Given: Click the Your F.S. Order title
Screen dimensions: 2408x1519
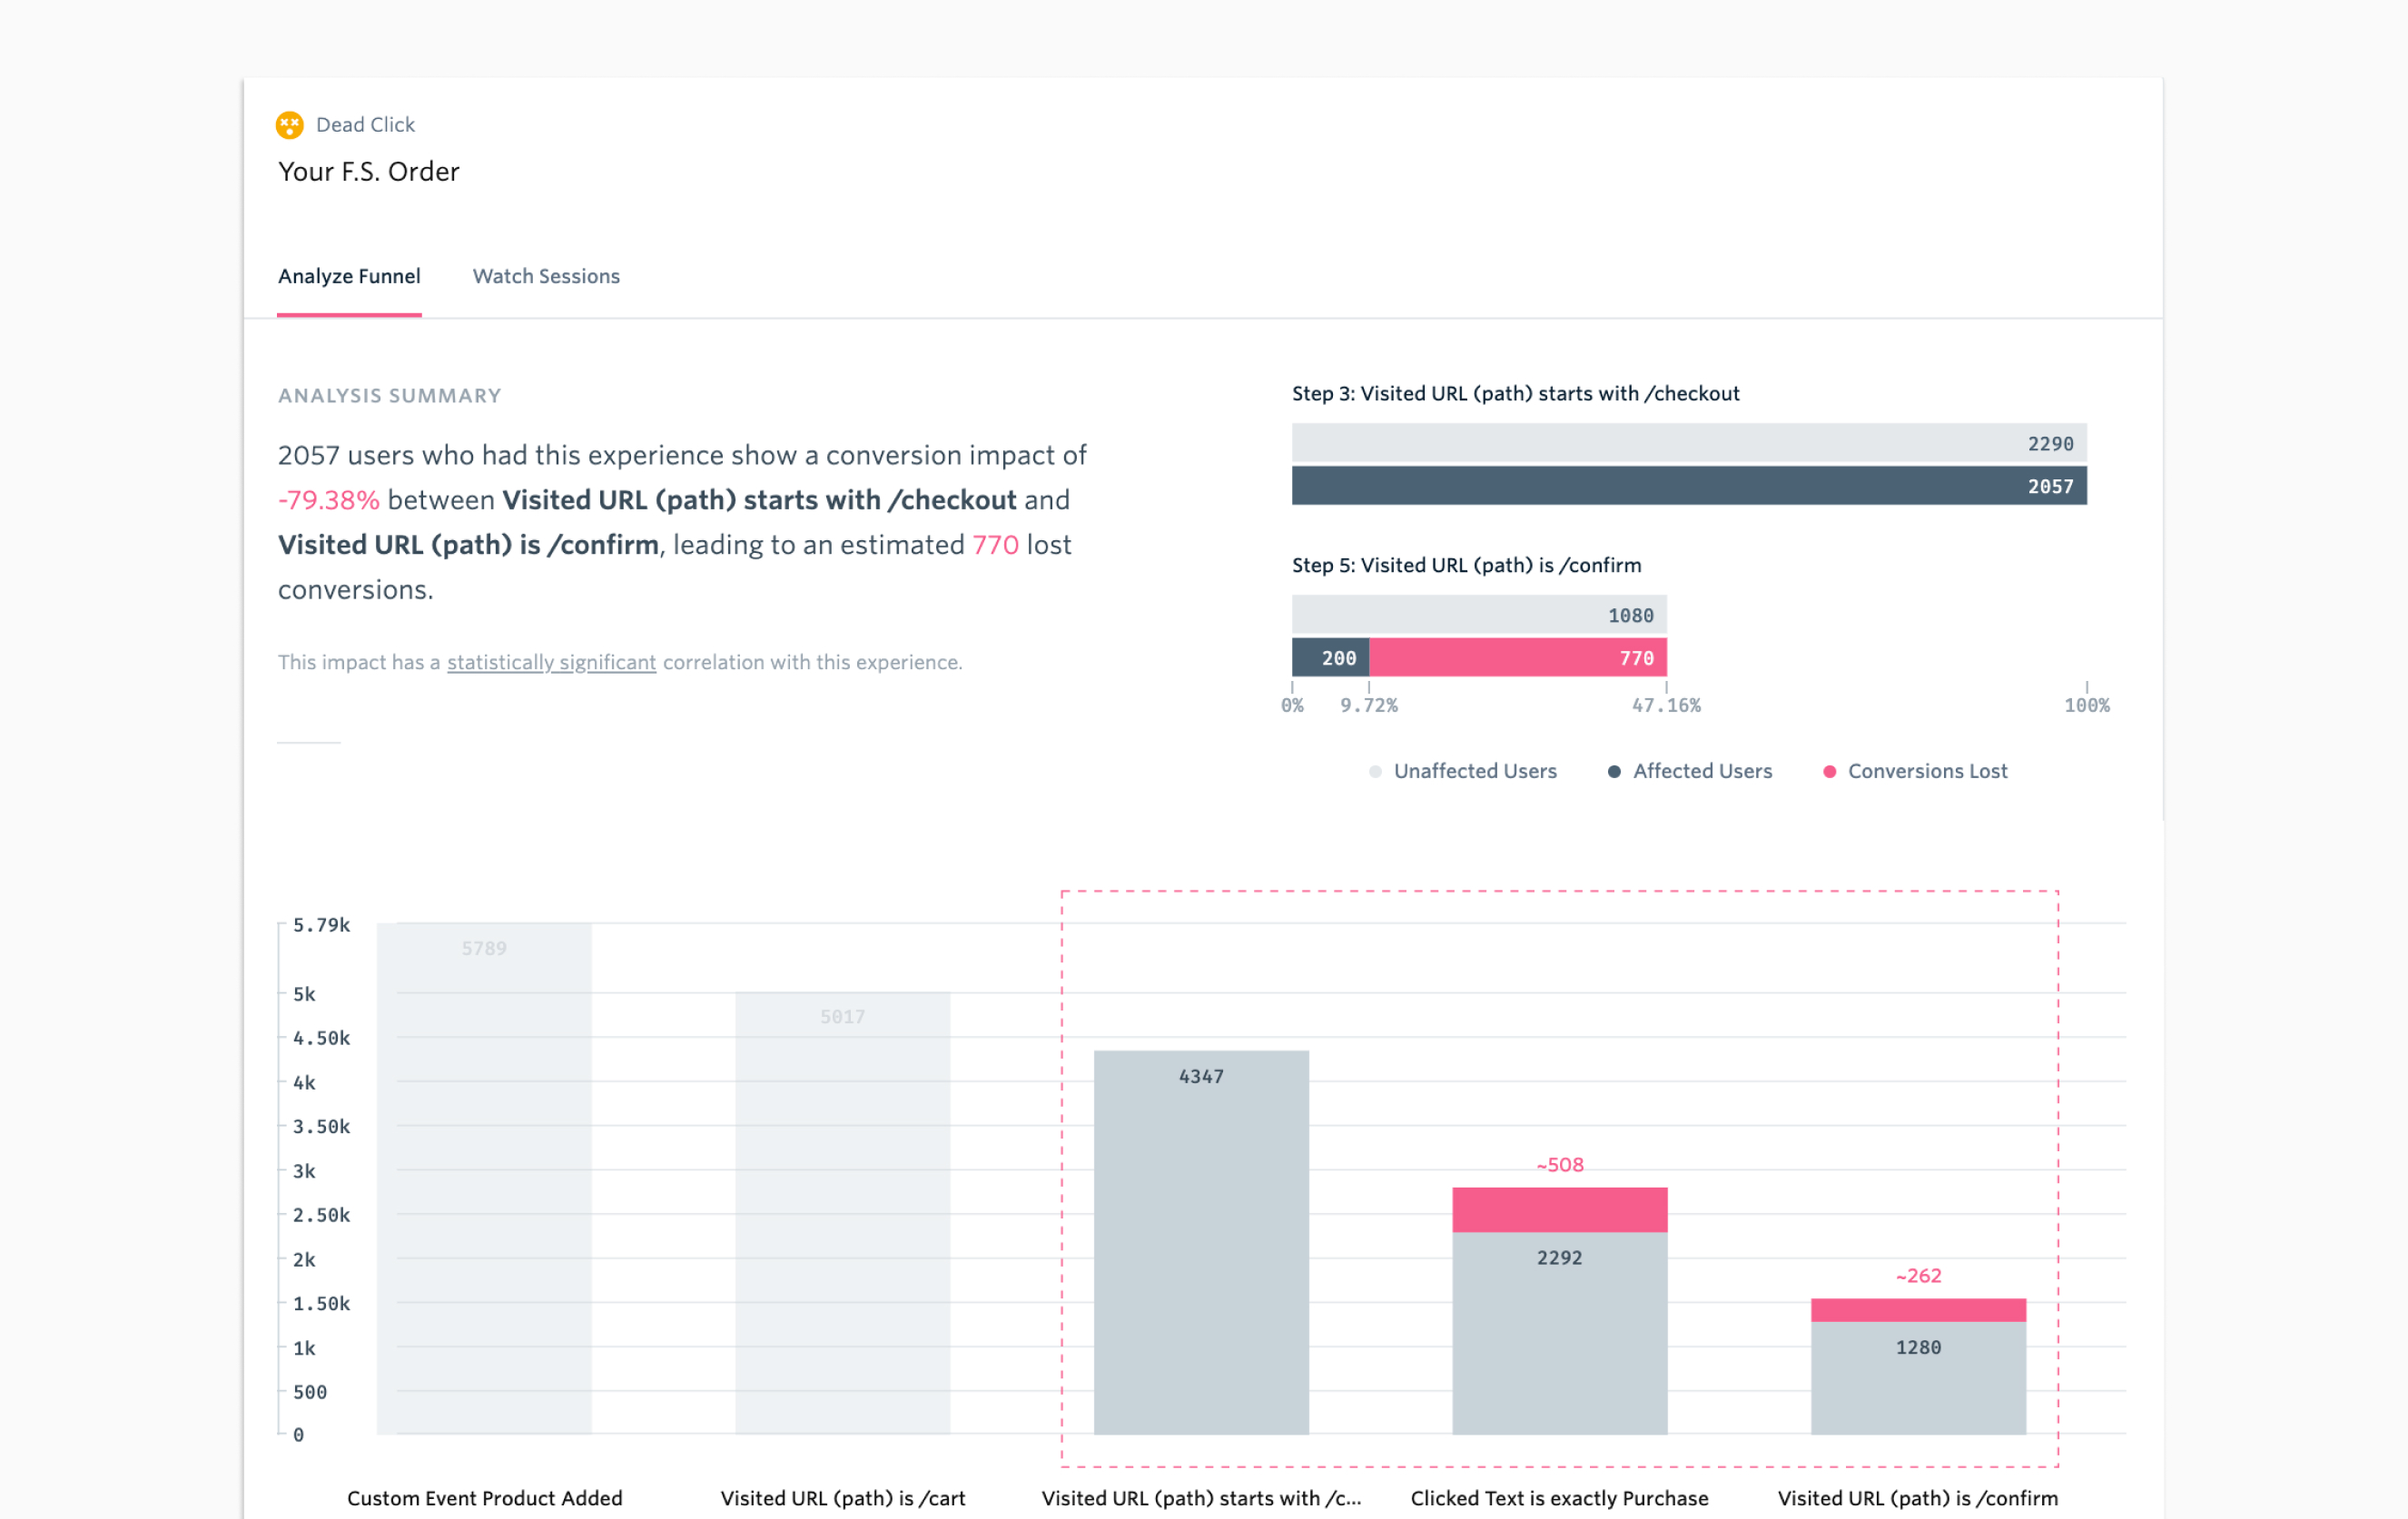Looking at the screenshot, I should click(x=368, y=171).
